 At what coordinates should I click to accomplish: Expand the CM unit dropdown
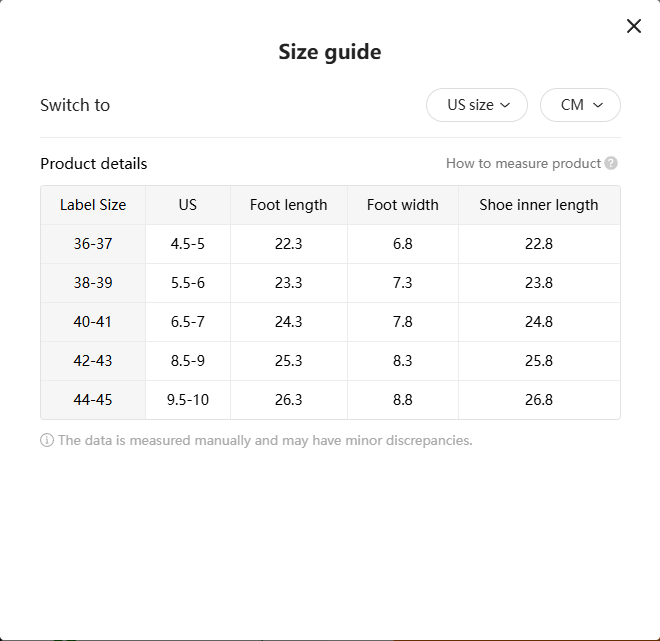coord(580,105)
